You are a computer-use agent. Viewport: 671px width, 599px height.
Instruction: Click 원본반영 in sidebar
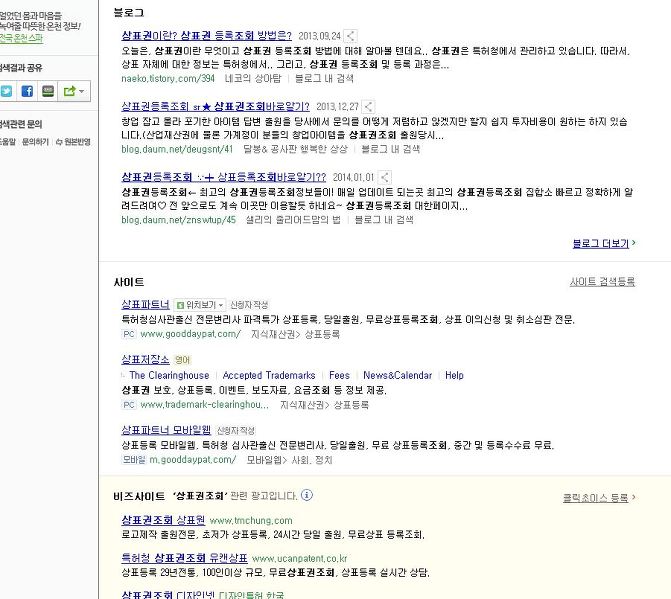[x=74, y=142]
